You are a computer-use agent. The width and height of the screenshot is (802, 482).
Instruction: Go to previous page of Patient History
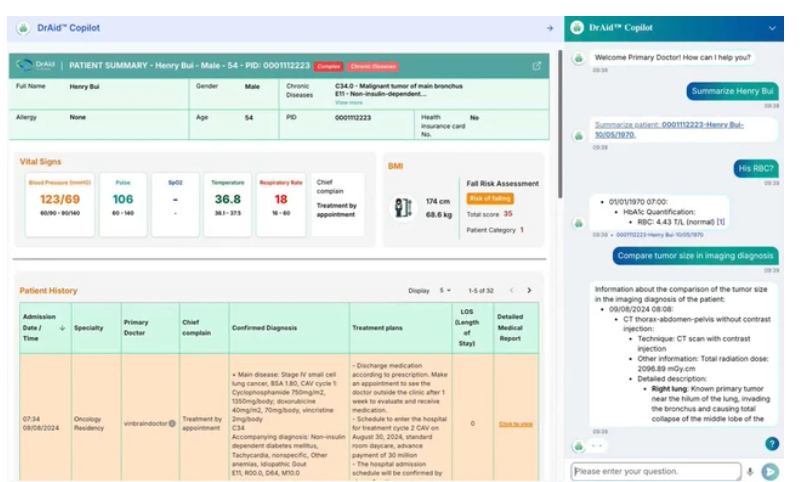tap(511, 290)
